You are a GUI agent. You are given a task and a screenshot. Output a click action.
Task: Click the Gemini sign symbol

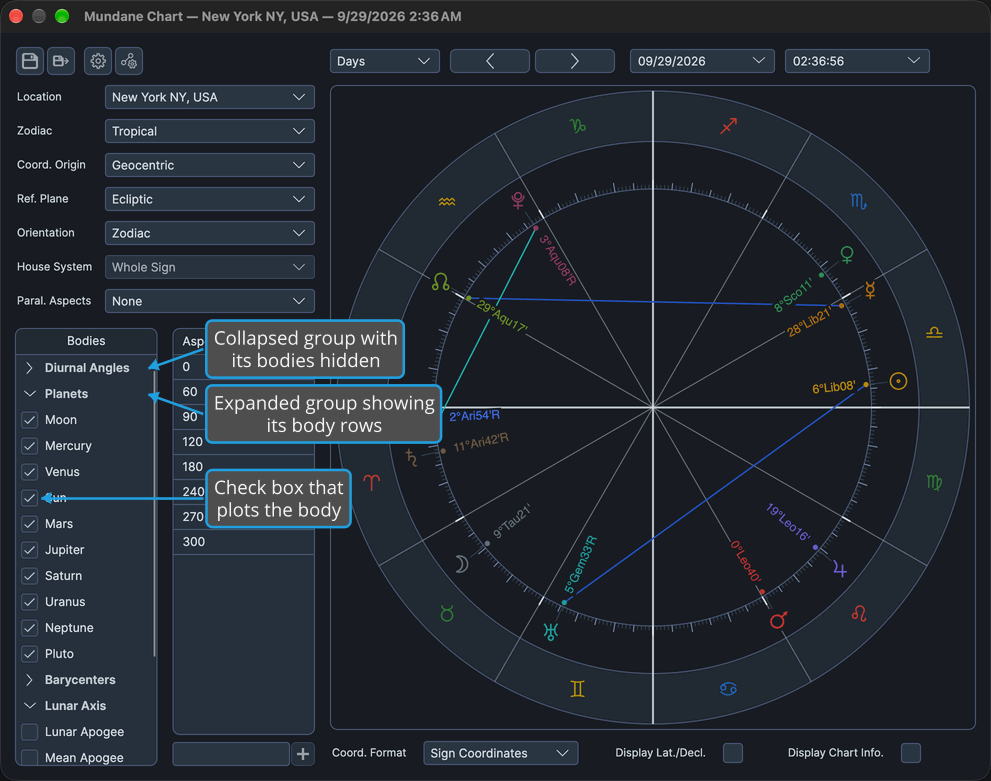click(x=577, y=689)
